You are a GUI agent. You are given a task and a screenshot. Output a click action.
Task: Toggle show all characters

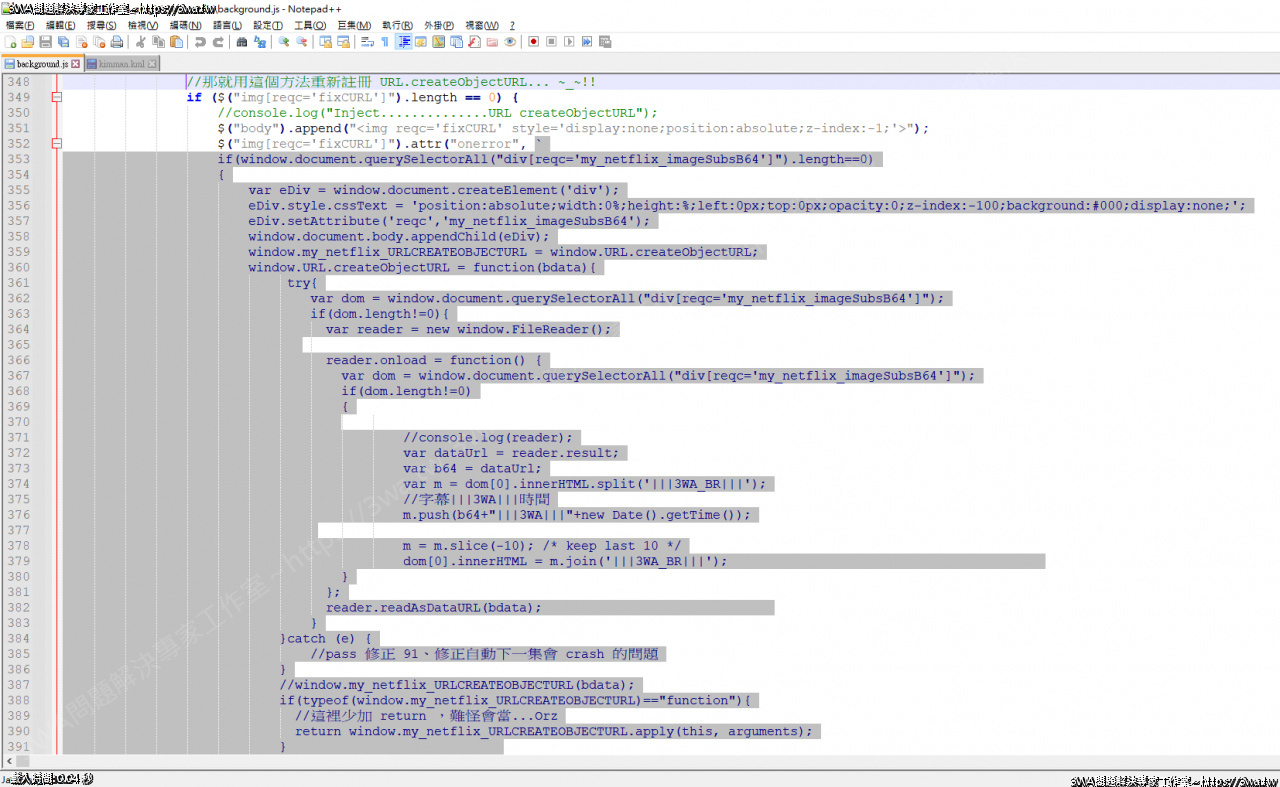384,42
